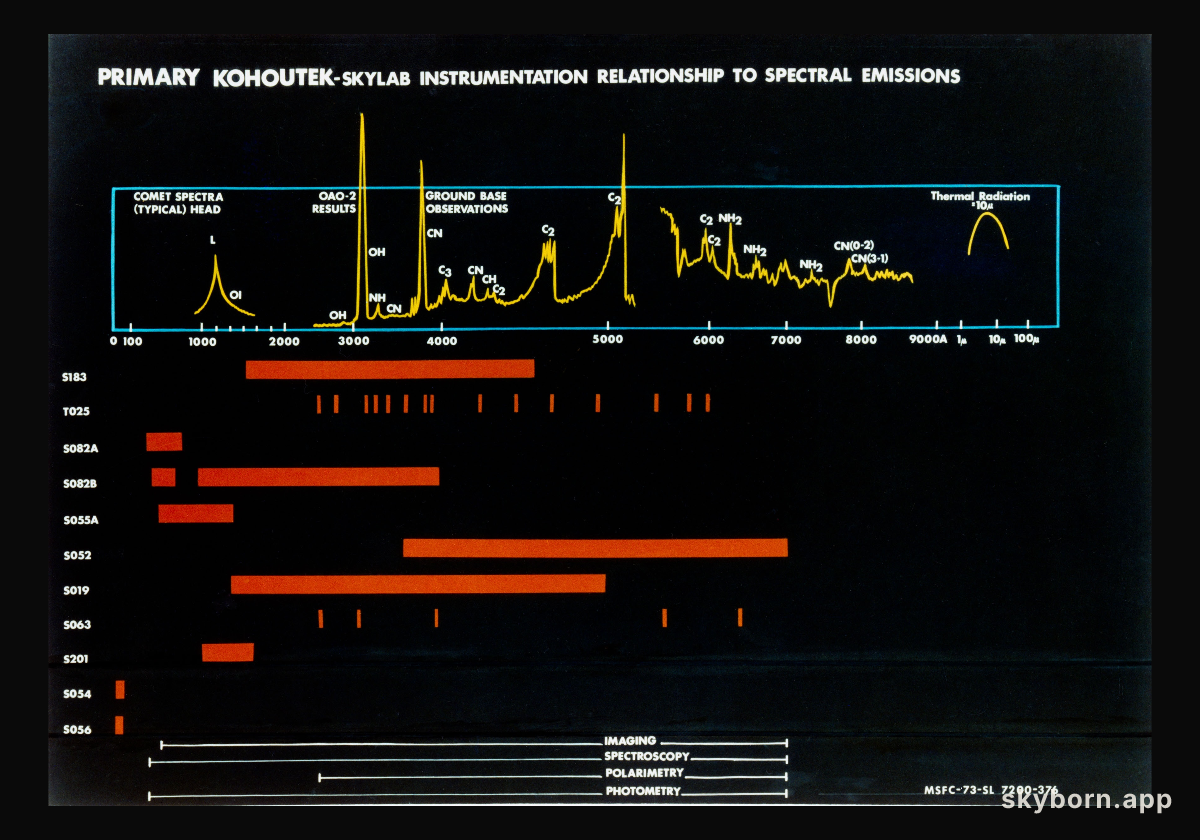Click the "COMET SPECTRA (TYPICAL) HEAD" caption
This screenshot has height=840, width=1200.
click(178, 203)
